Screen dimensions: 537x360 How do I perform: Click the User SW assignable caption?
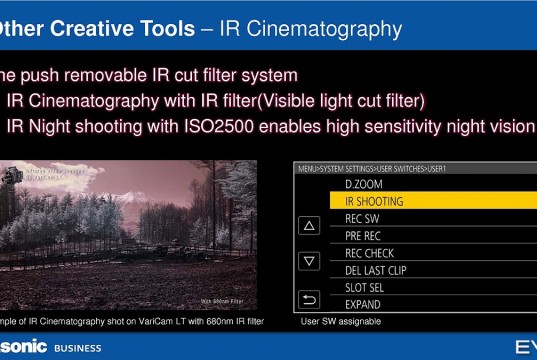[341, 322]
